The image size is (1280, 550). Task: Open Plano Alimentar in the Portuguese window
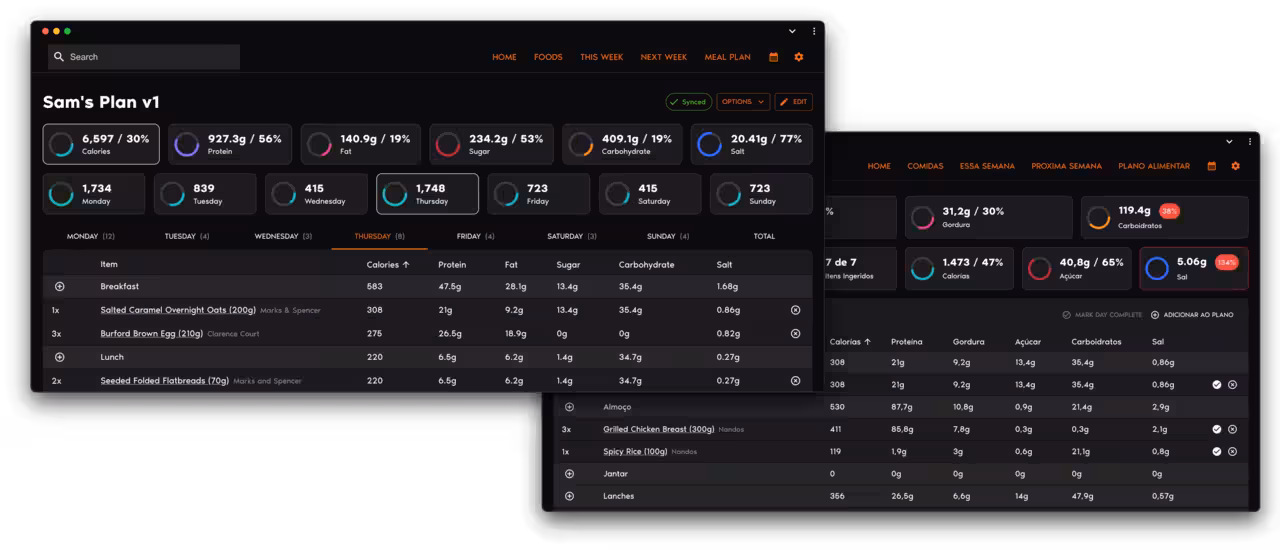pyautogui.click(x=1154, y=166)
